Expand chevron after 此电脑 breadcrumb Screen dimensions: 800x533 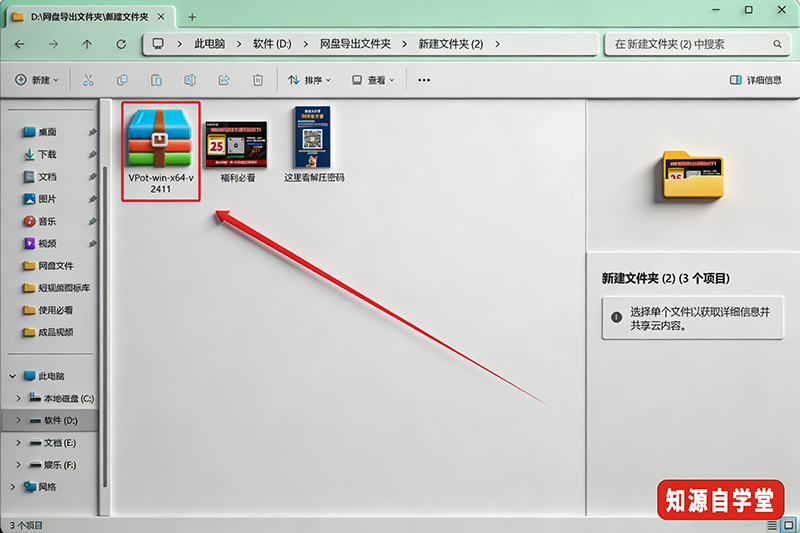[239, 44]
